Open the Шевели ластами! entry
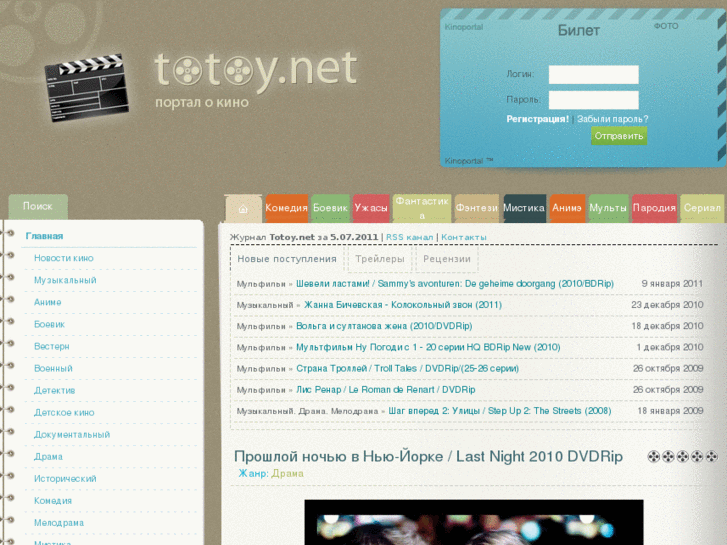727x545 pixels. (455, 284)
